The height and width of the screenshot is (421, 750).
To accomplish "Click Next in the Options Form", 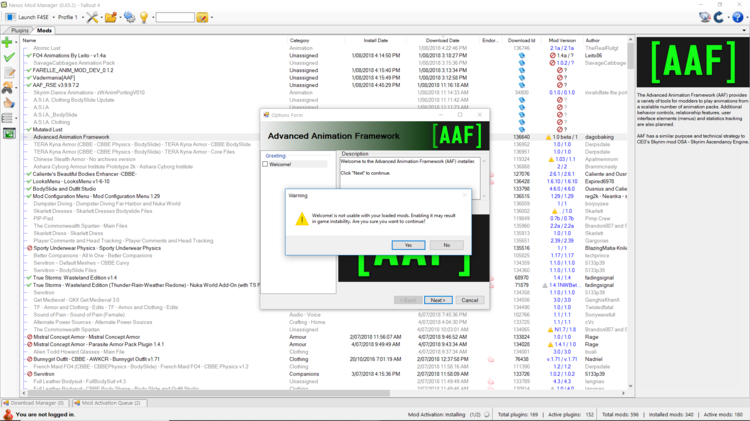I will pos(438,300).
